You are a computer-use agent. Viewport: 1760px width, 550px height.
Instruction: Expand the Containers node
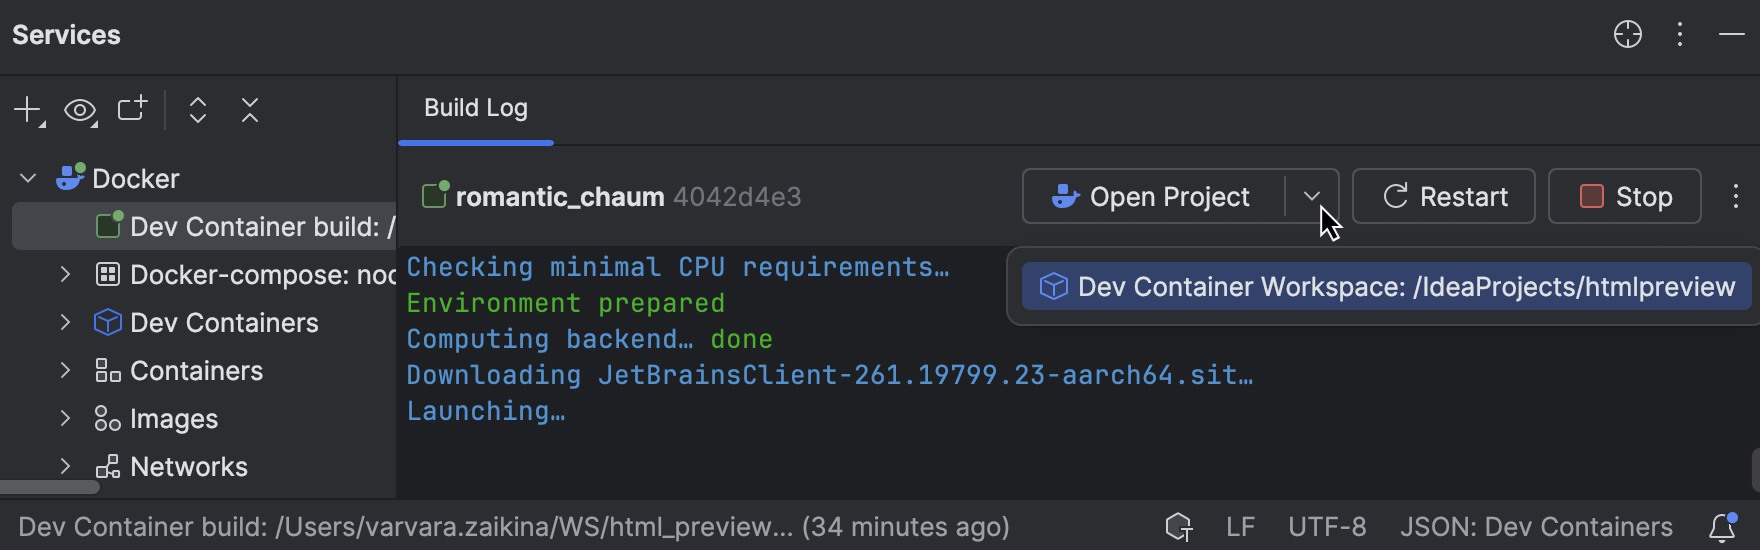(65, 370)
